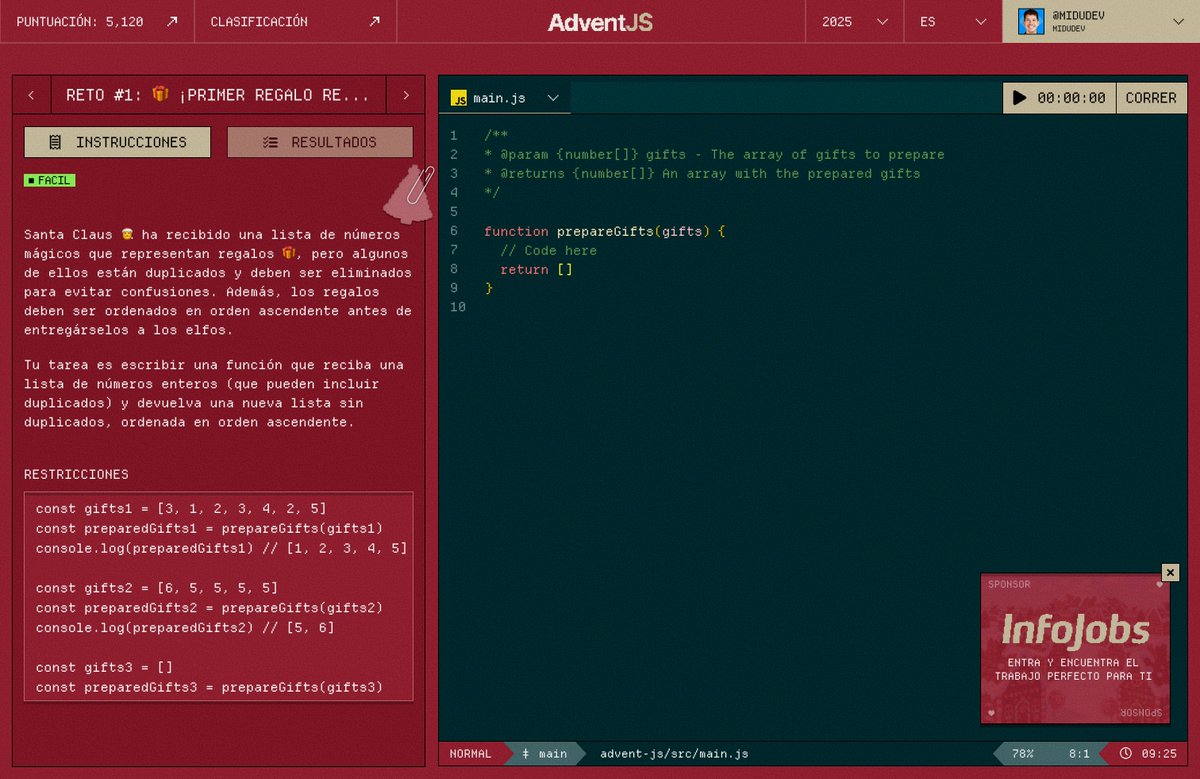Click the NORMAL mode indicator
Viewport: 1200px width, 779px height.
[471, 753]
